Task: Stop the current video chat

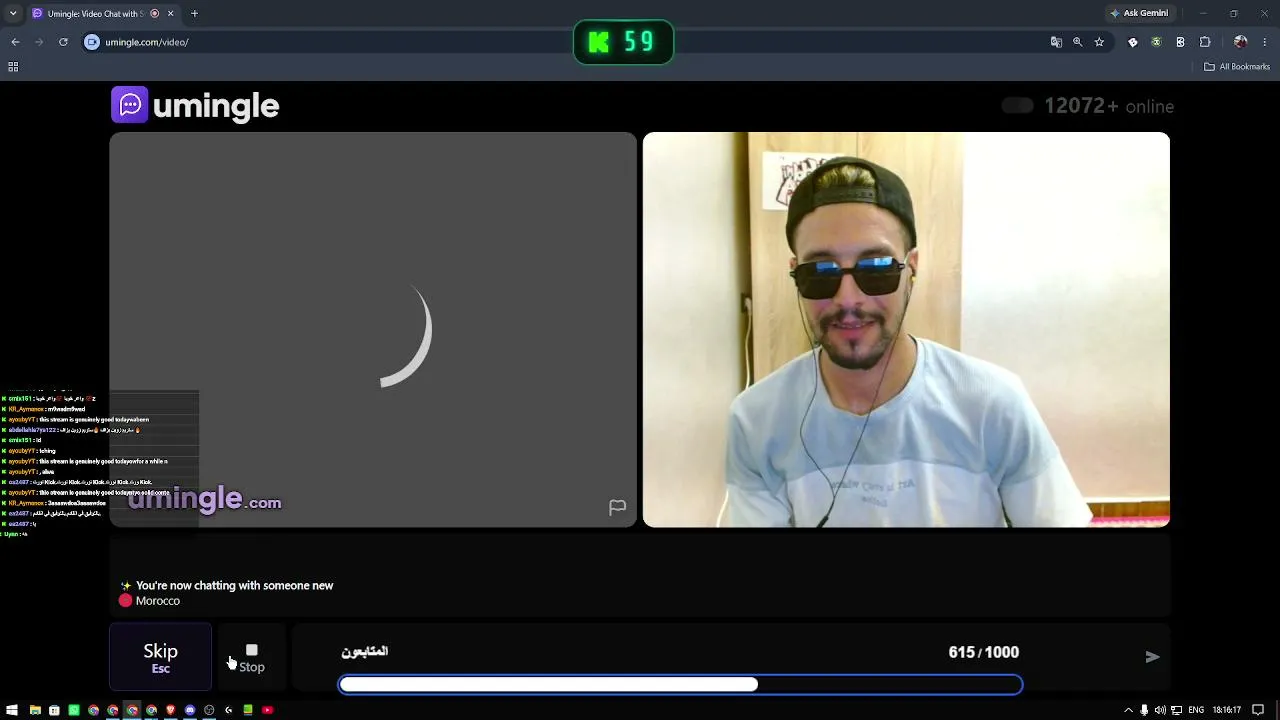Action: coord(252,657)
